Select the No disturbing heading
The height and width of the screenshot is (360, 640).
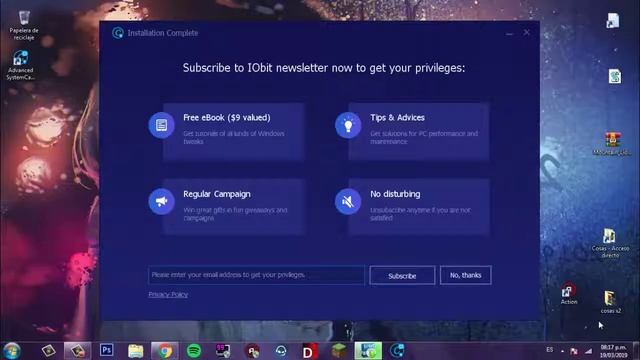pyautogui.click(x=395, y=194)
